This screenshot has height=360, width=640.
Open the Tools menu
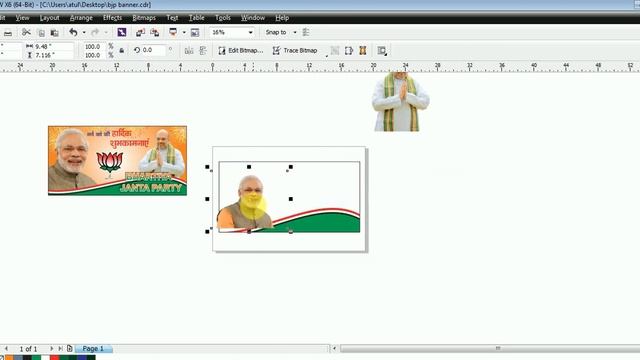[223, 18]
